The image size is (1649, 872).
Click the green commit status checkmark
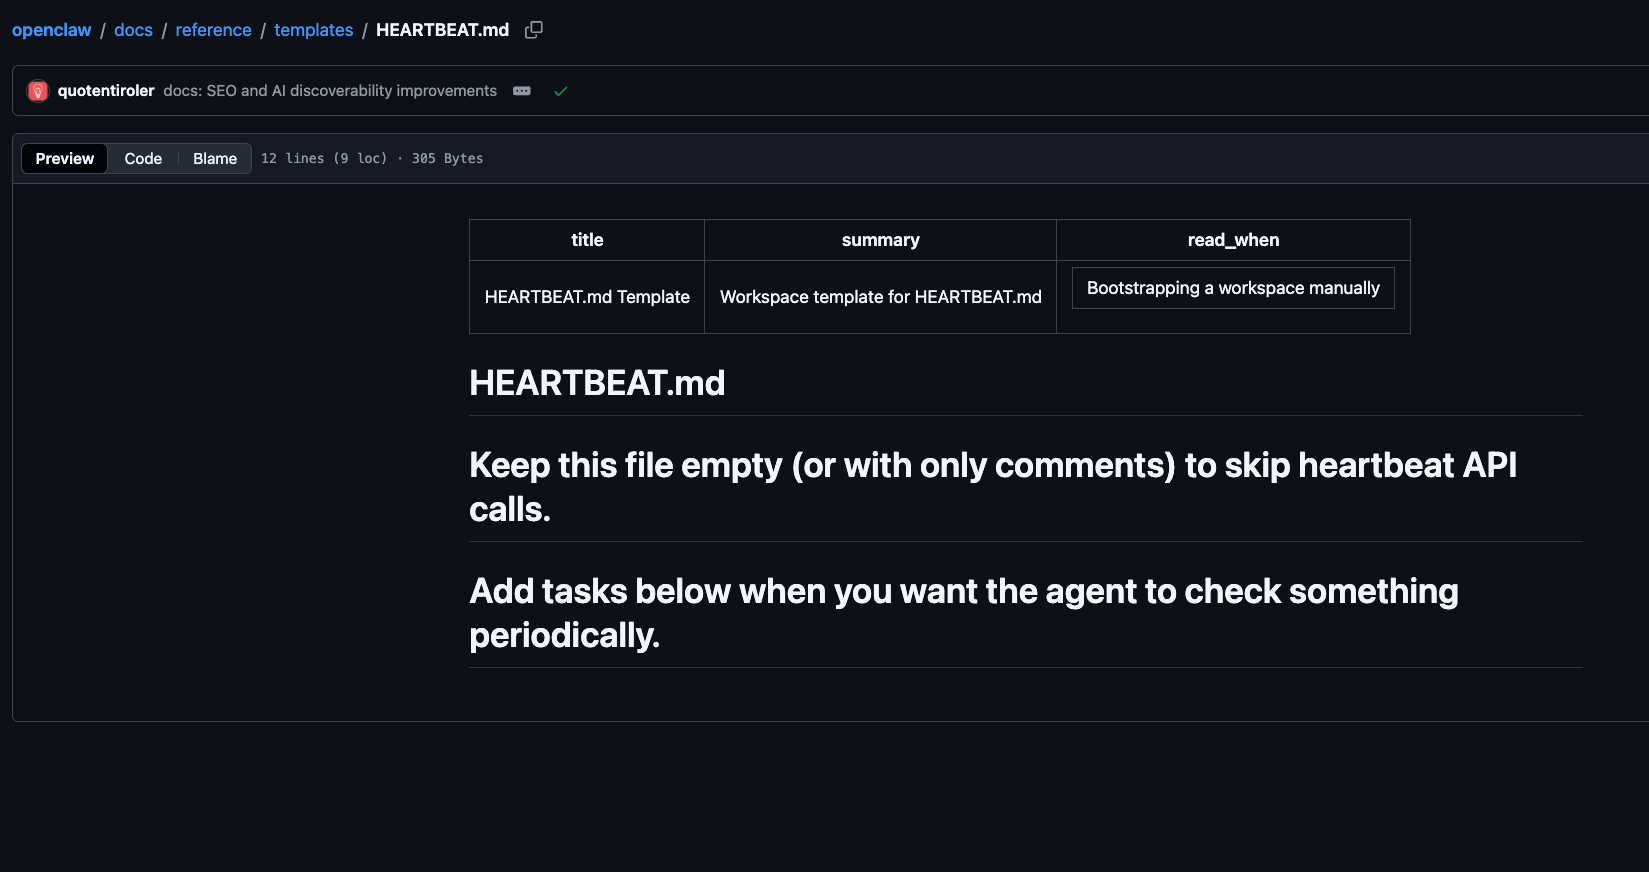(x=561, y=91)
